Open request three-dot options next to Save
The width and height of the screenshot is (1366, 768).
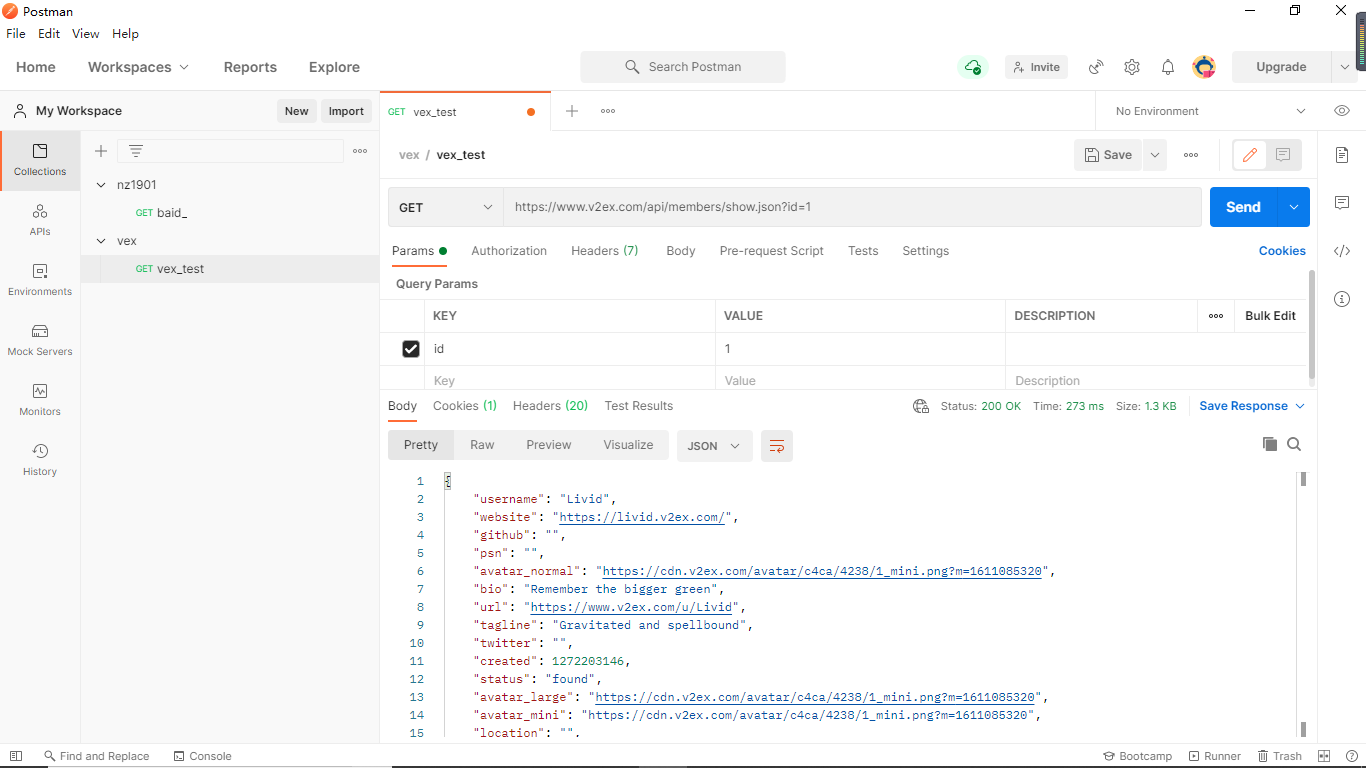[1191, 155]
